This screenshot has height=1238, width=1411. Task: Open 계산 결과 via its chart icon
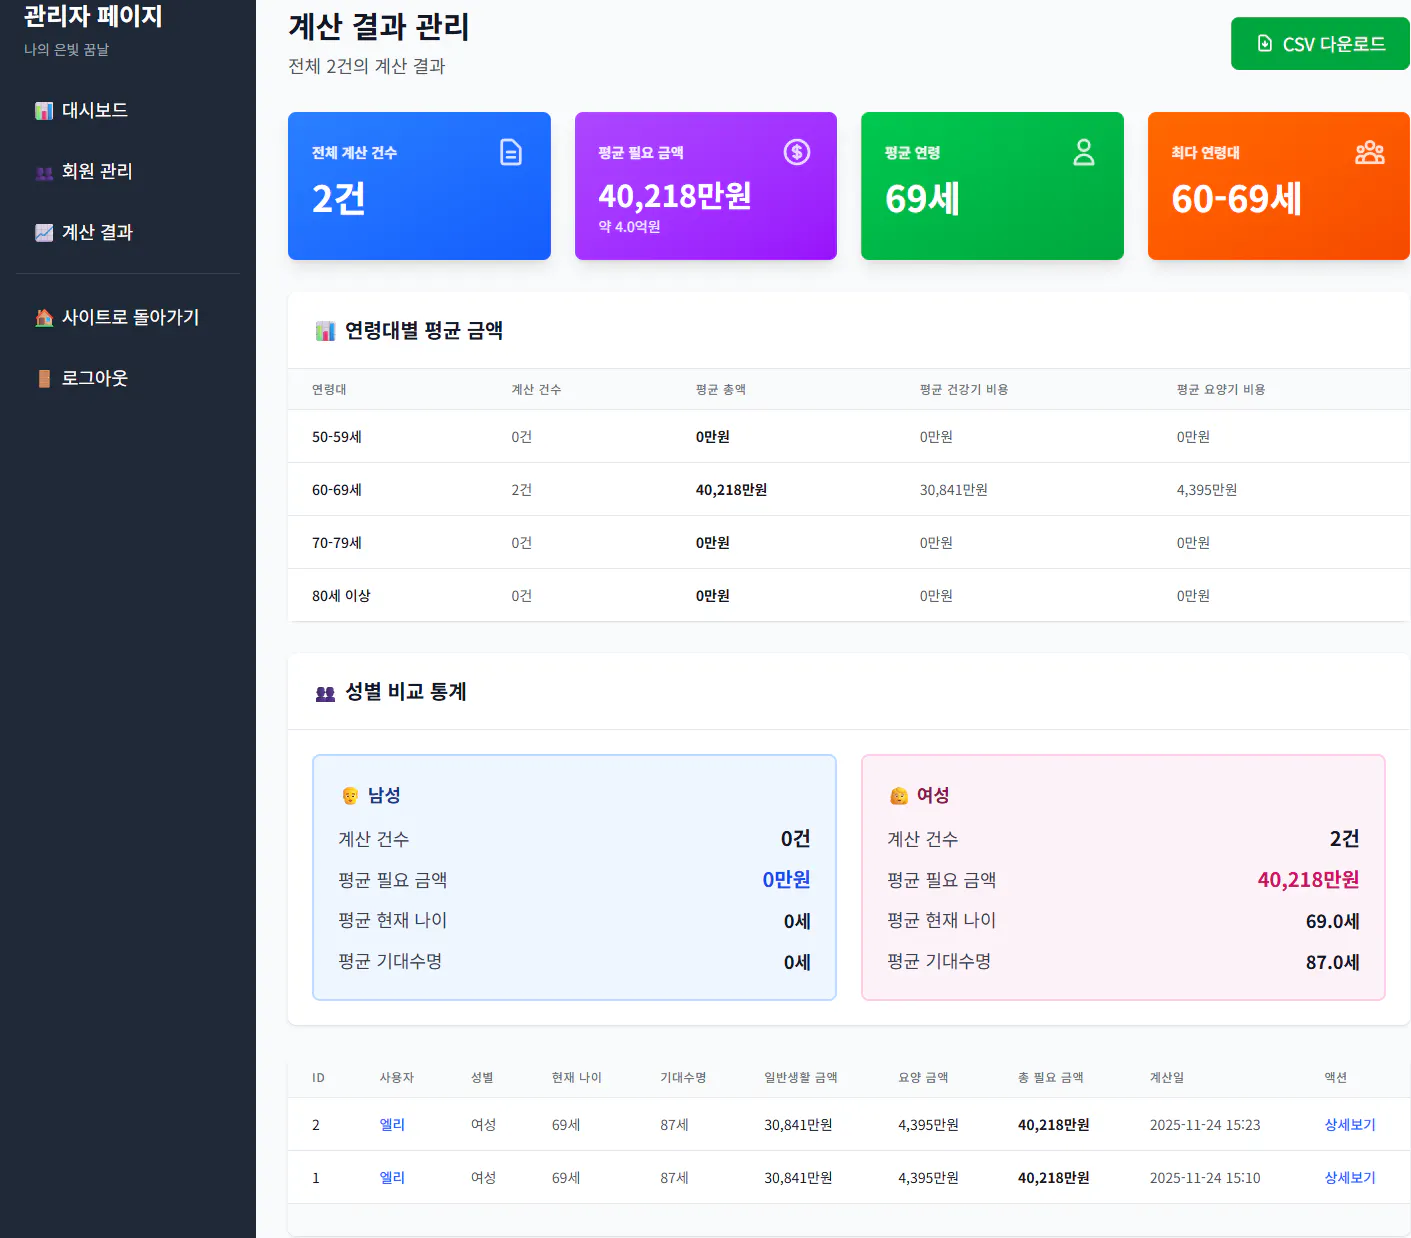click(x=44, y=232)
